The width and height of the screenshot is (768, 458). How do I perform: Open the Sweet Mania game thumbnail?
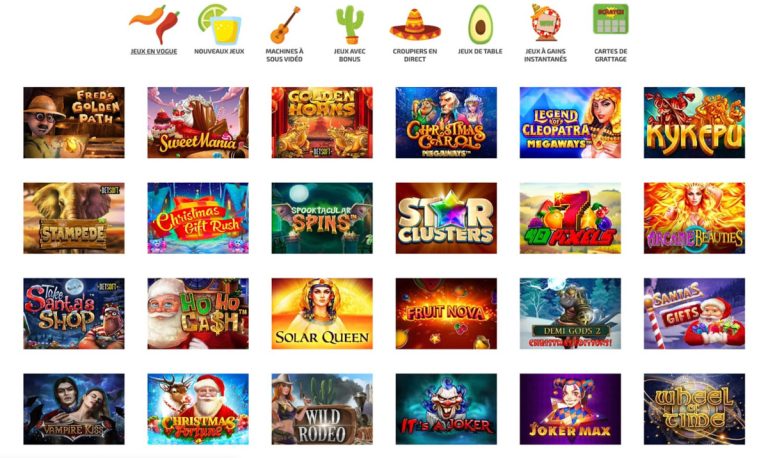(198, 122)
